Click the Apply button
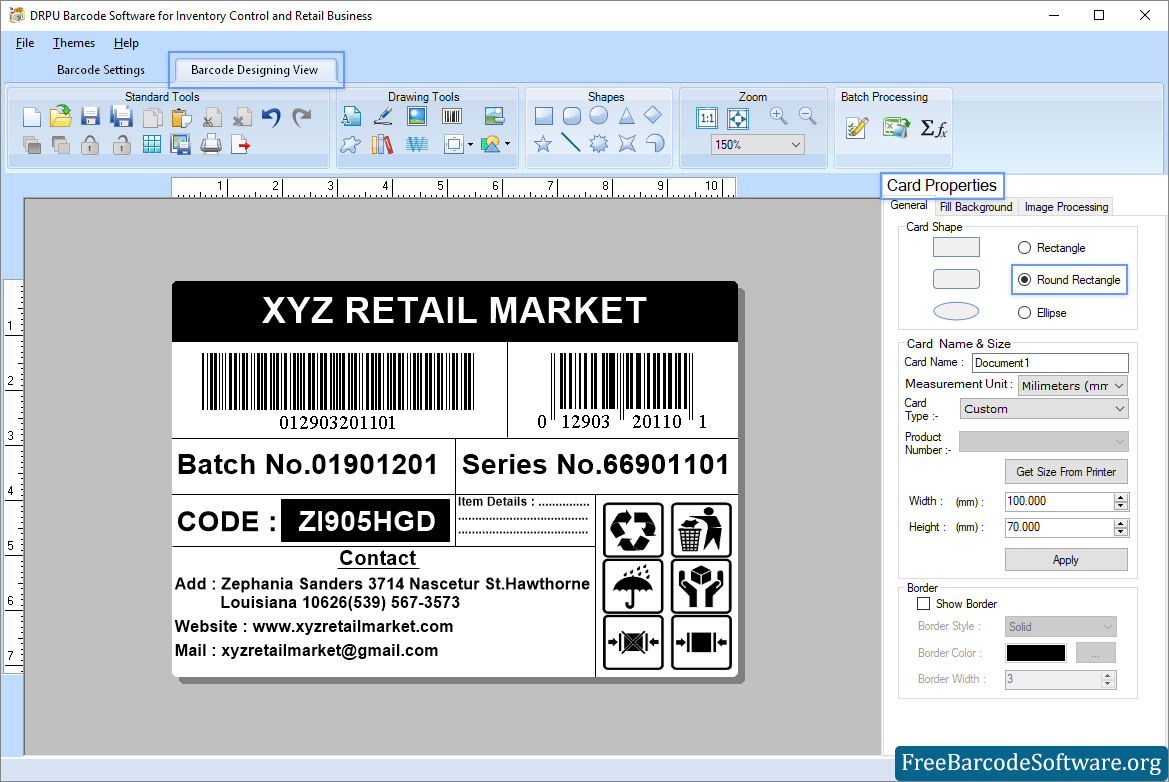The image size is (1169, 782). pos(1066,560)
